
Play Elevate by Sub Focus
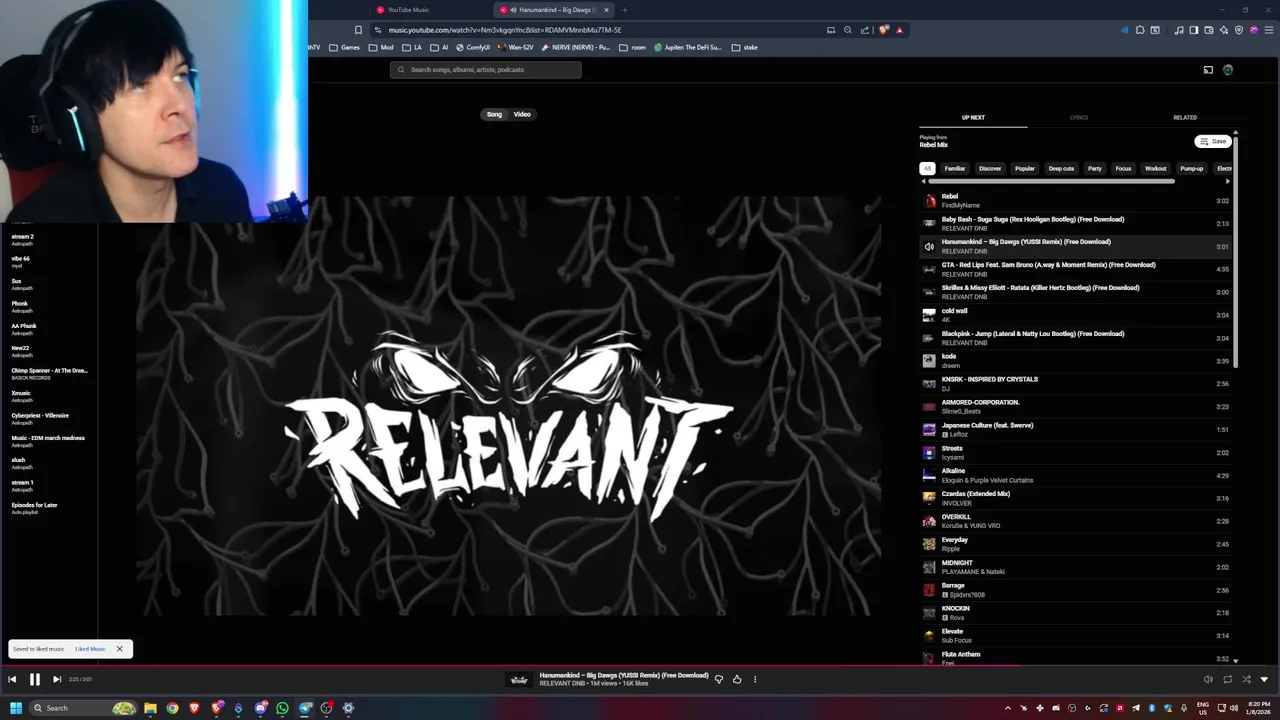(1075, 636)
